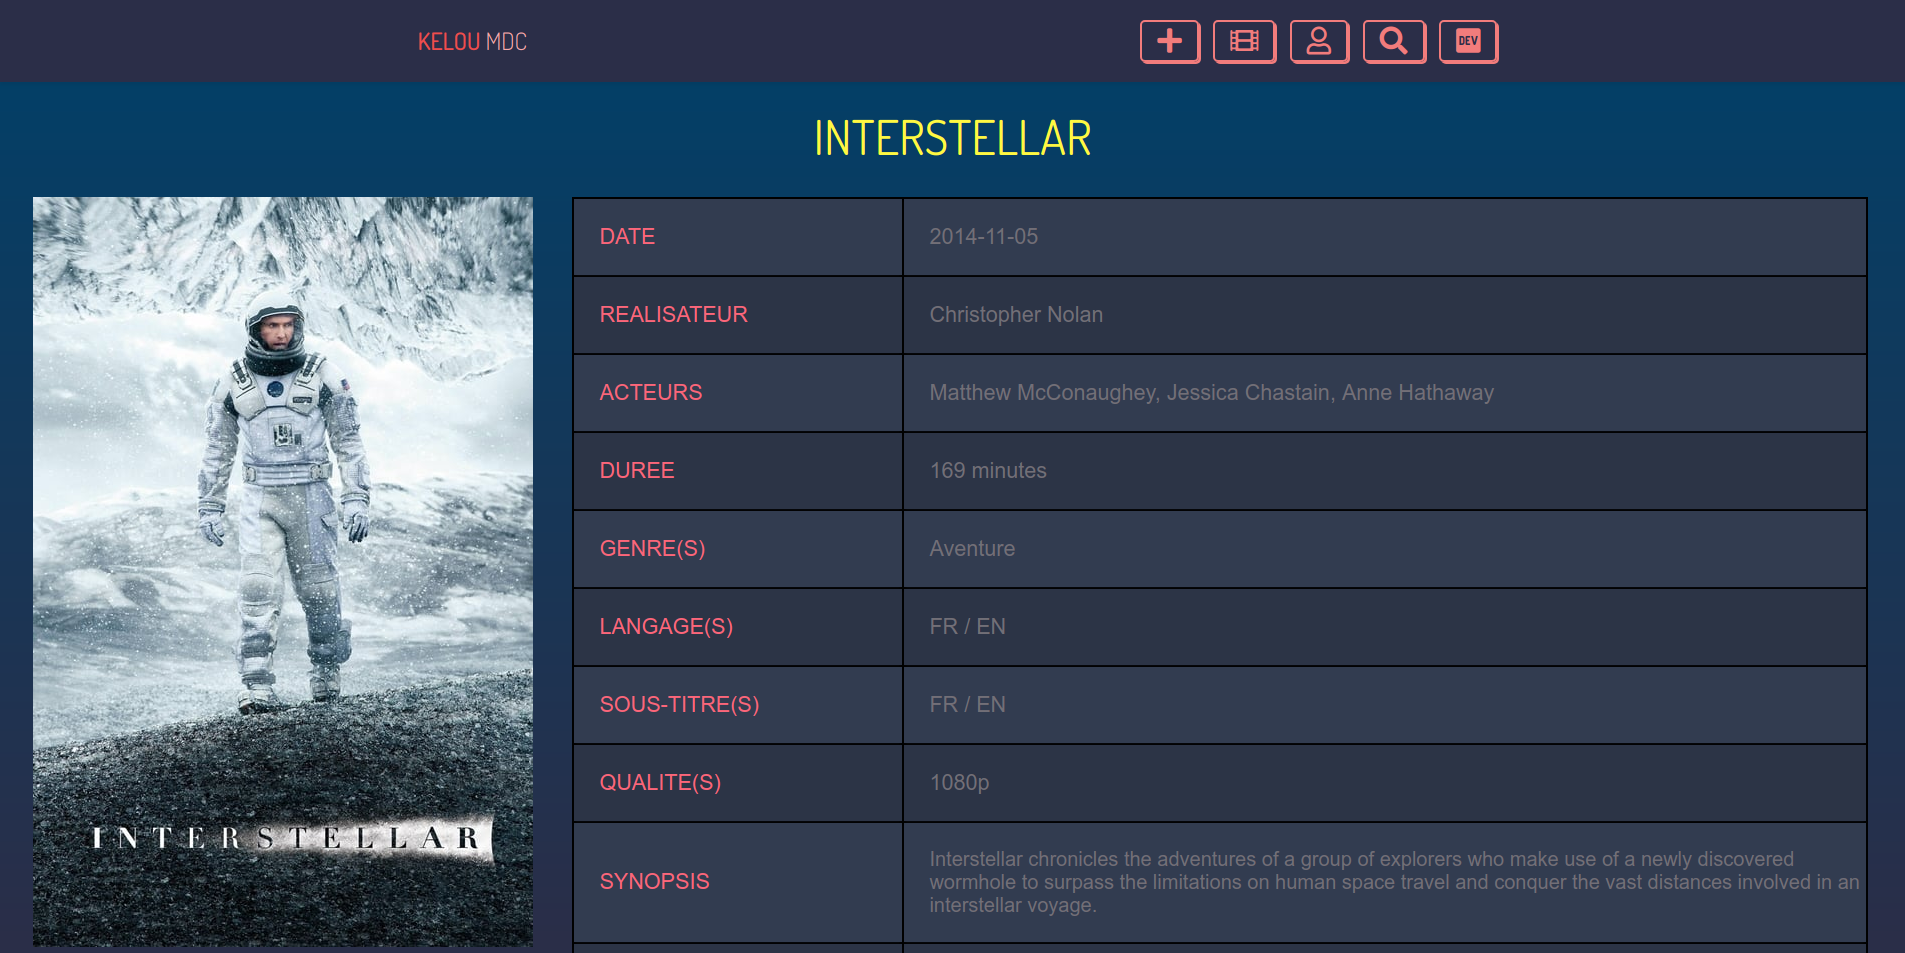Click the plus add movie icon
Image resolution: width=1905 pixels, height=953 pixels.
coord(1170,42)
